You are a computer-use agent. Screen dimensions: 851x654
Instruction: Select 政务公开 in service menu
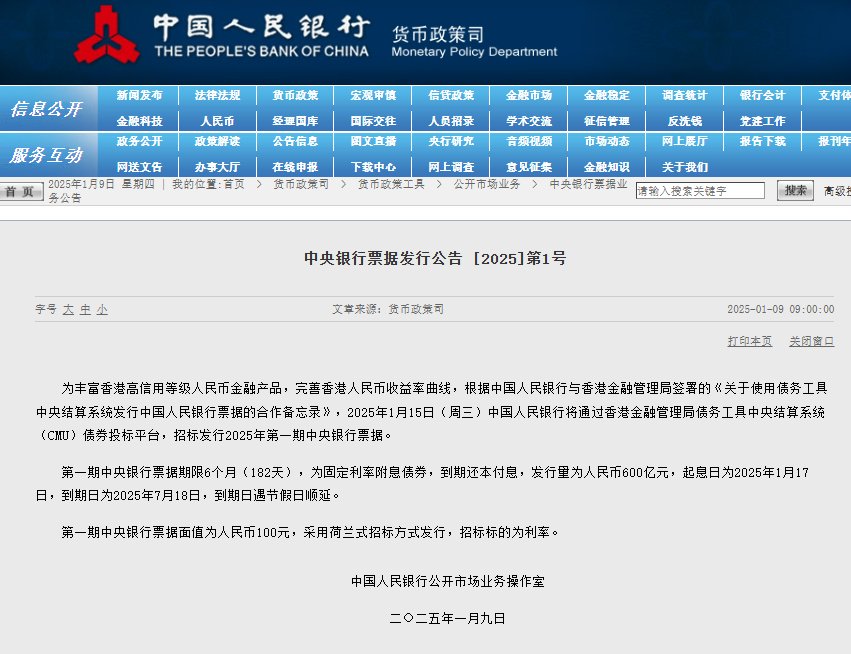139,142
